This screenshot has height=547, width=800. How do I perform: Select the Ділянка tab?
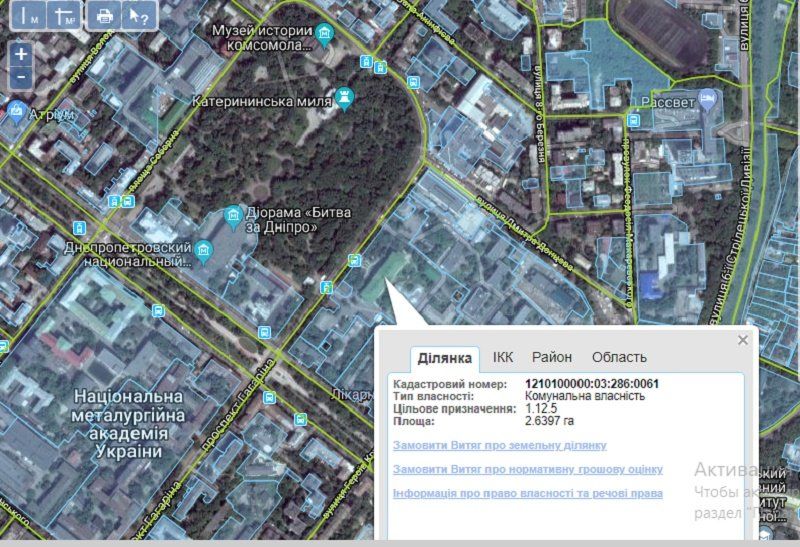[x=445, y=358]
